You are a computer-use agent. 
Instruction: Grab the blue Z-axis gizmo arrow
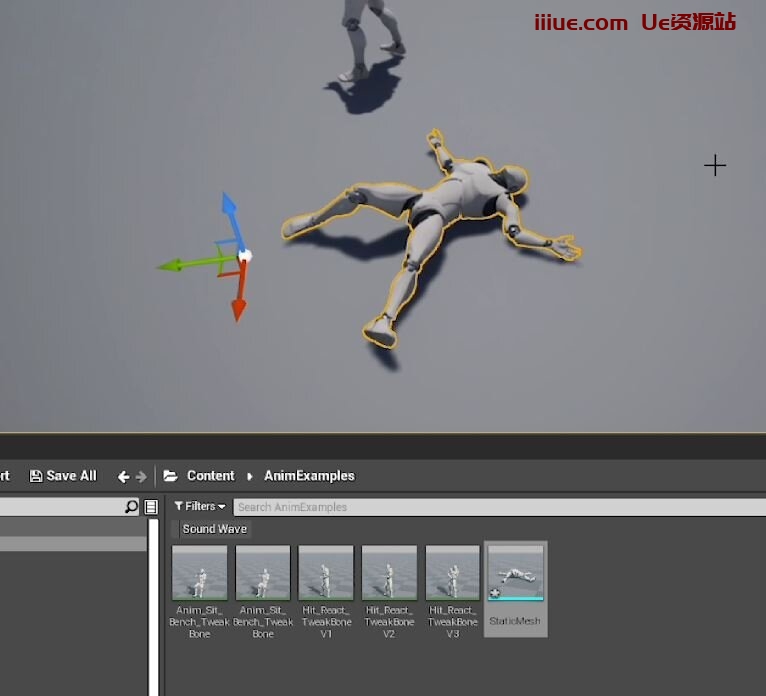(x=230, y=209)
